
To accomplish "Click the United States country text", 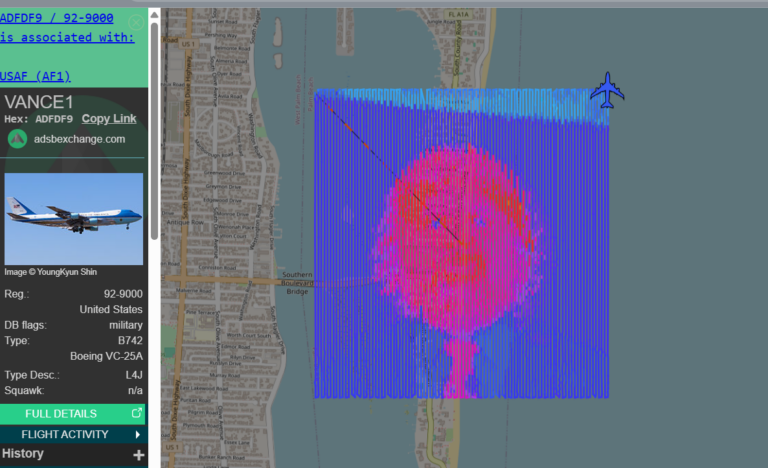I will click(x=111, y=310).
